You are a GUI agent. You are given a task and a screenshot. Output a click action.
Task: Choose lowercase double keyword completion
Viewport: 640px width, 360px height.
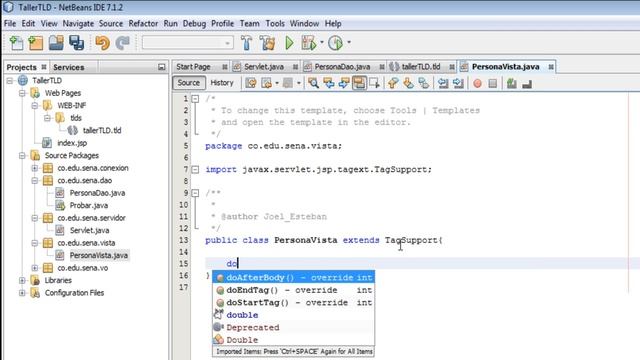[x=293, y=315]
